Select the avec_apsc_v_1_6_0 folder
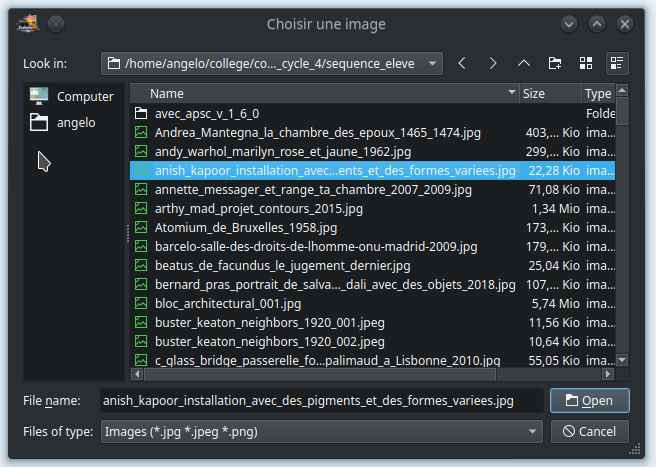Image resolution: width=656 pixels, height=467 pixels. pos(372,113)
